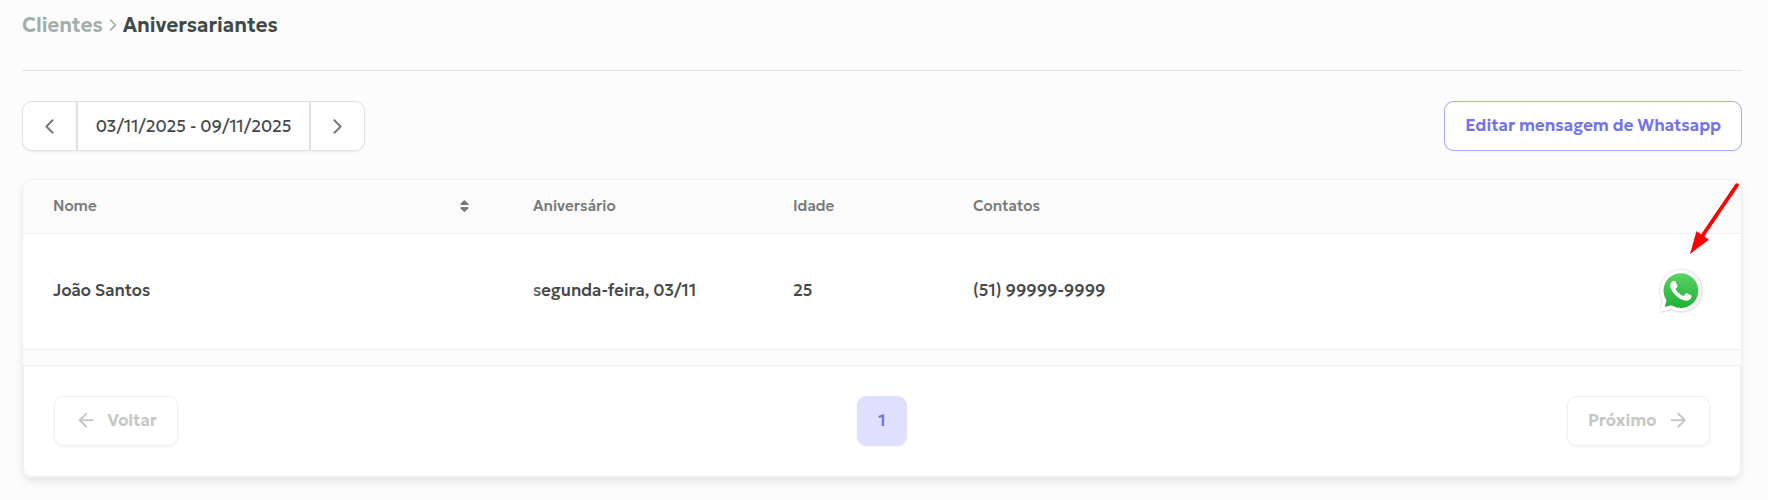Click phone number (51) 99999-9999
The image size is (1768, 500).
click(x=1038, y=290)
